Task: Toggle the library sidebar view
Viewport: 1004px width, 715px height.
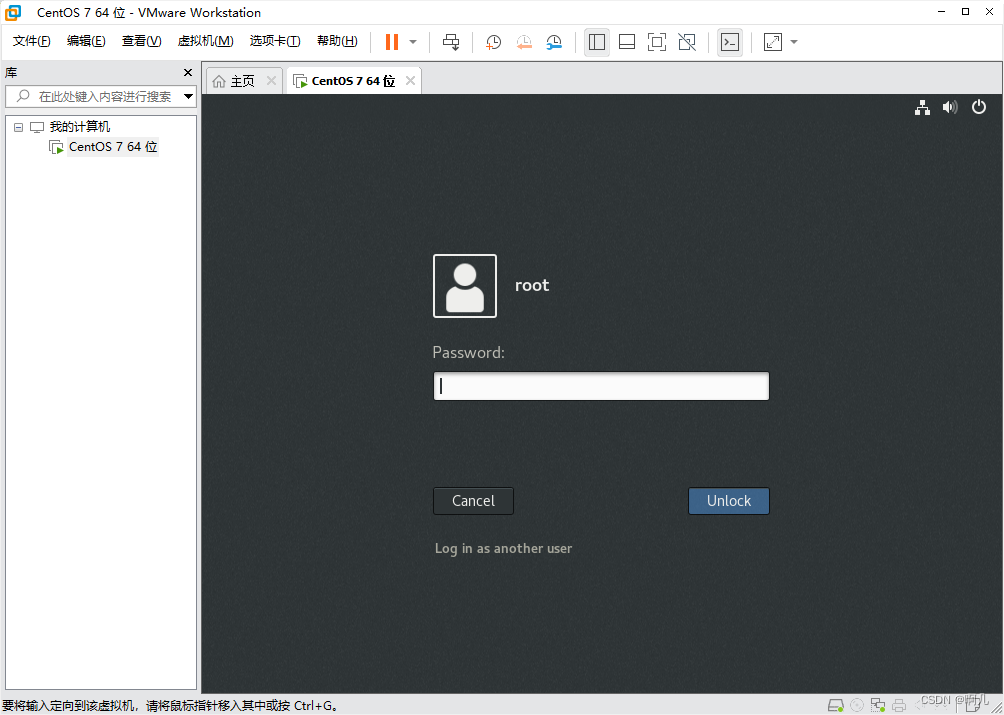Action: coord(597,42)
